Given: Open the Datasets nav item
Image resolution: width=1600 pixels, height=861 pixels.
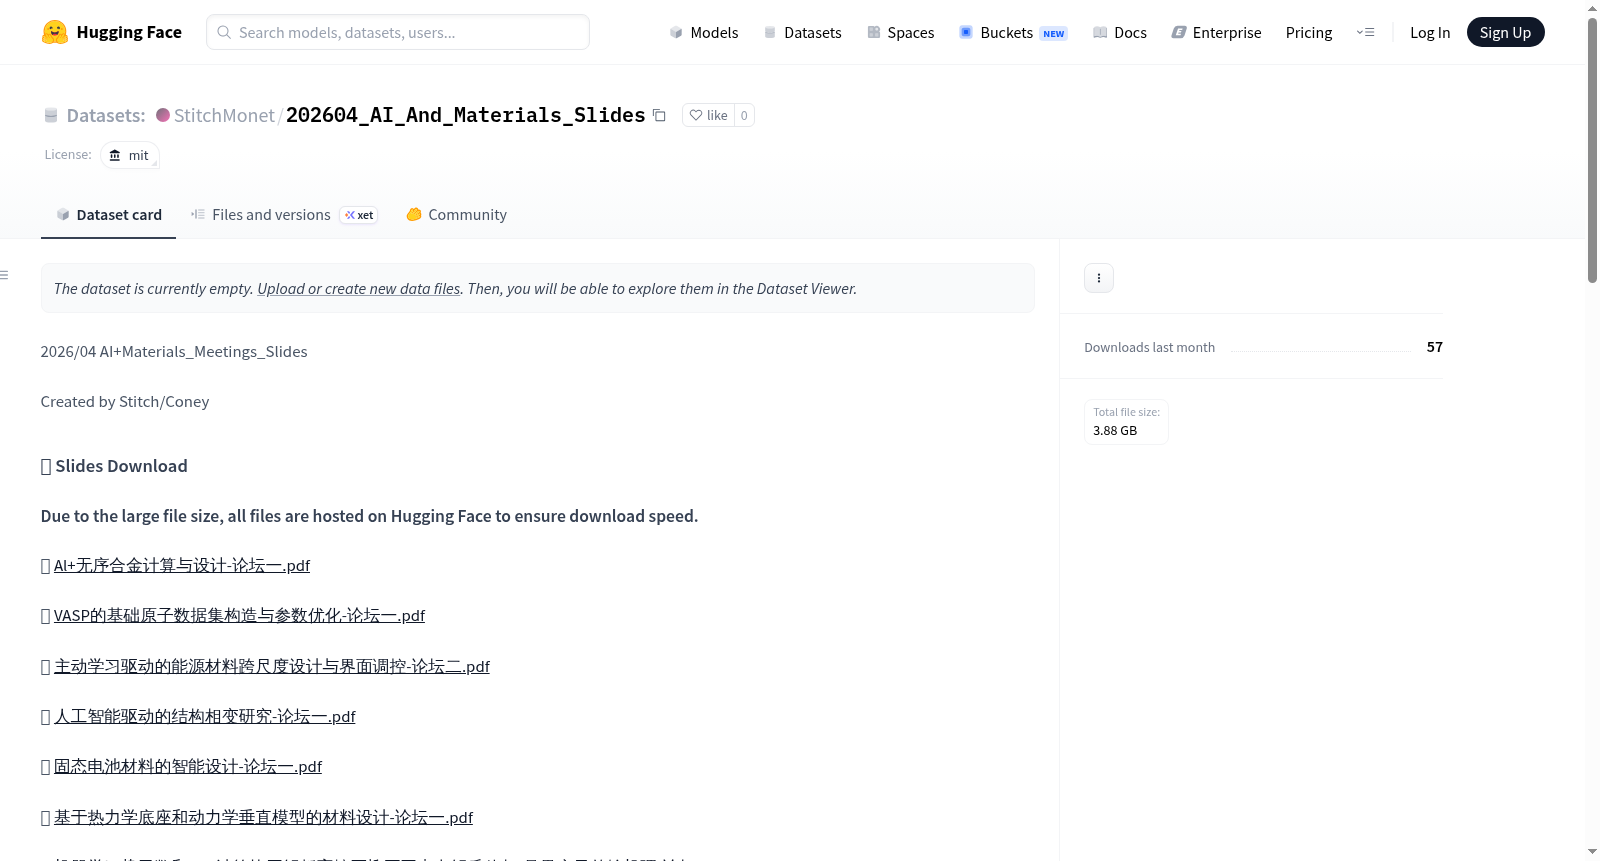Looking at the screenshot, I should coord(802,32).
